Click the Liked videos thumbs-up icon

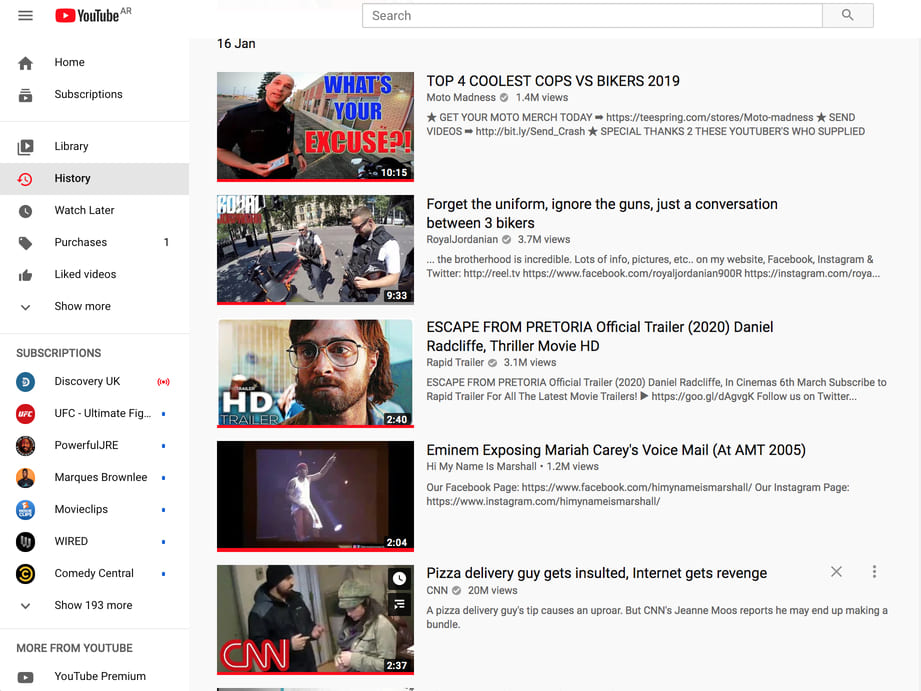pyautogui.click(x=25, y=275)
